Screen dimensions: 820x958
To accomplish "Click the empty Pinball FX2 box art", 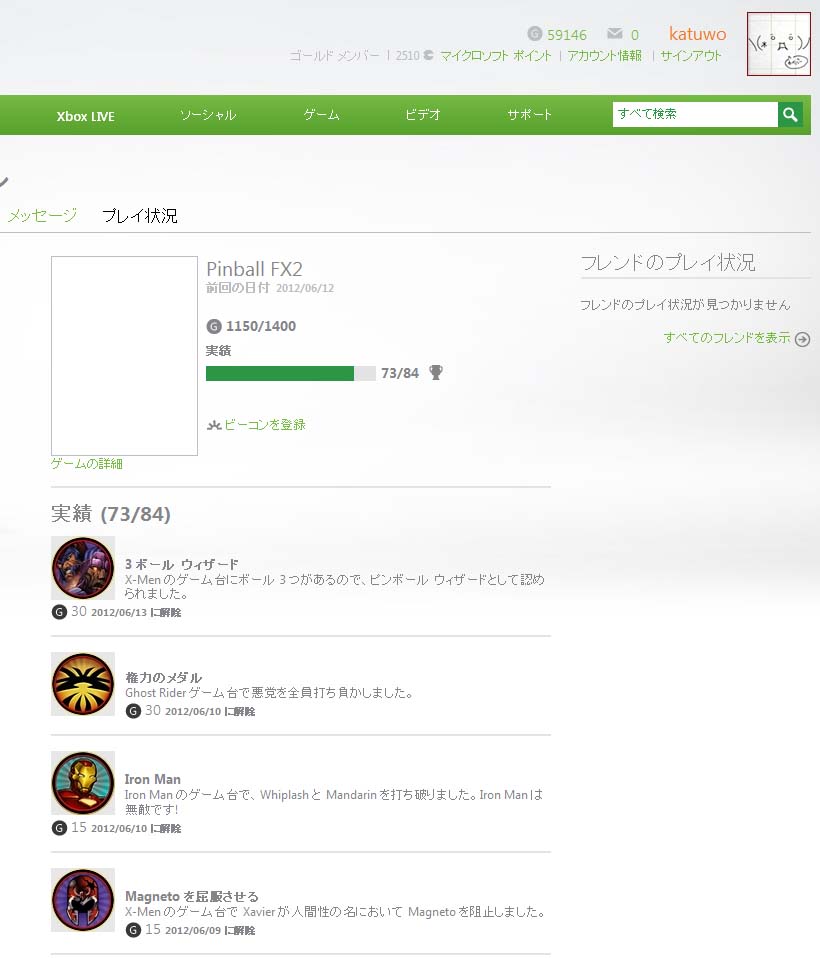I will pos(125,356).
